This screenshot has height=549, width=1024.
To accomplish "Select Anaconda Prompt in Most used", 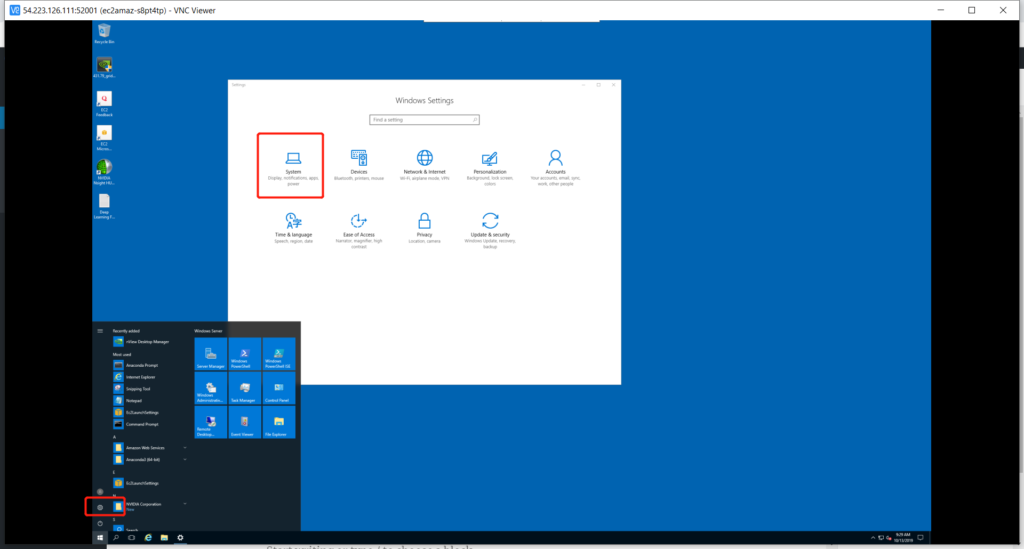I will (x=140, y=365).
